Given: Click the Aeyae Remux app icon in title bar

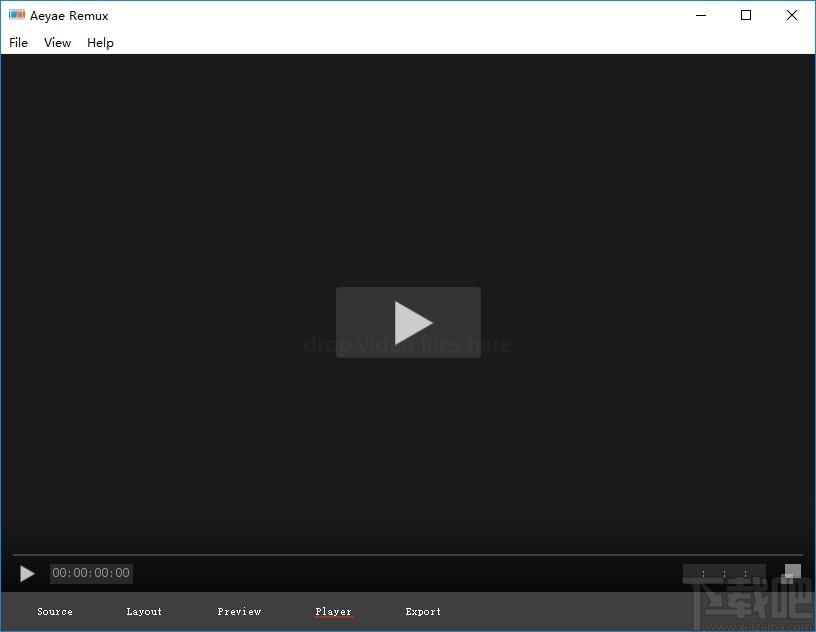Looking at the screenshot, I should click(17, 15).
